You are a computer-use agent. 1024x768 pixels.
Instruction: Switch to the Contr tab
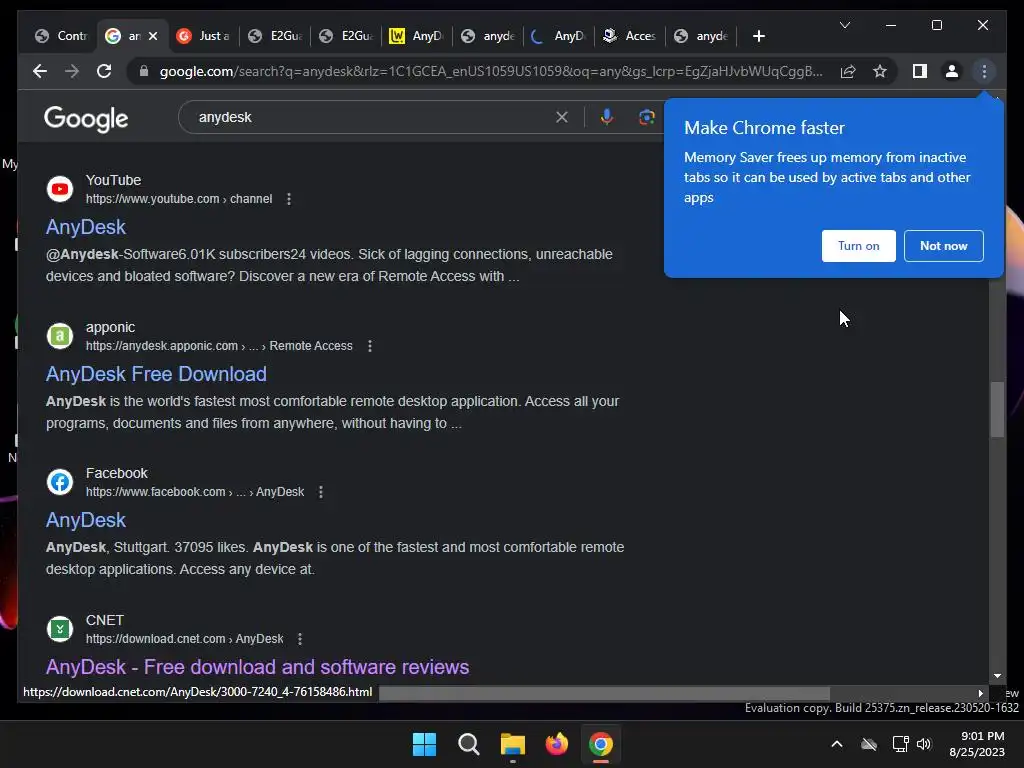(61, 36)
